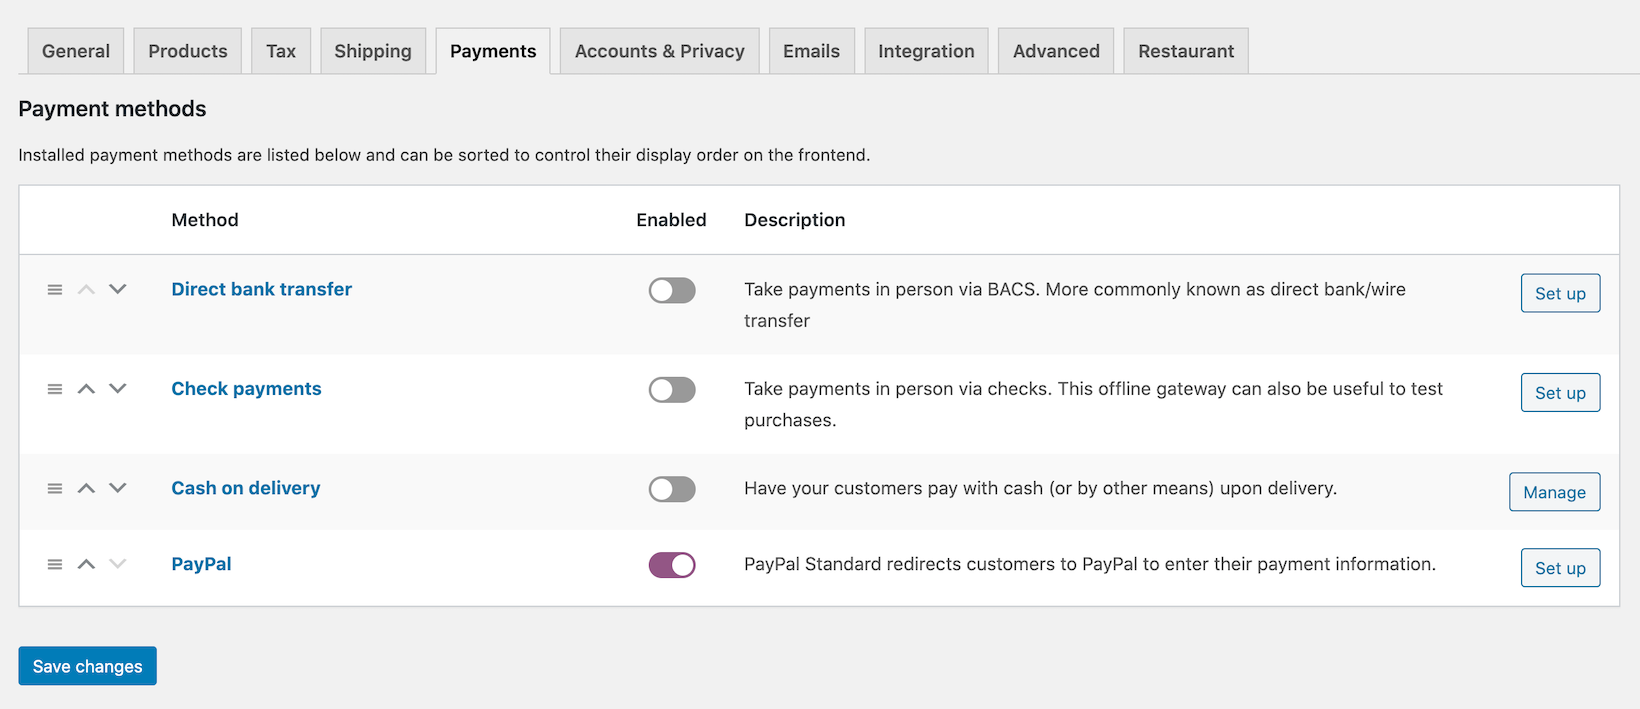Click Manage for Cash on delivery

click(x=1554, y=492)
